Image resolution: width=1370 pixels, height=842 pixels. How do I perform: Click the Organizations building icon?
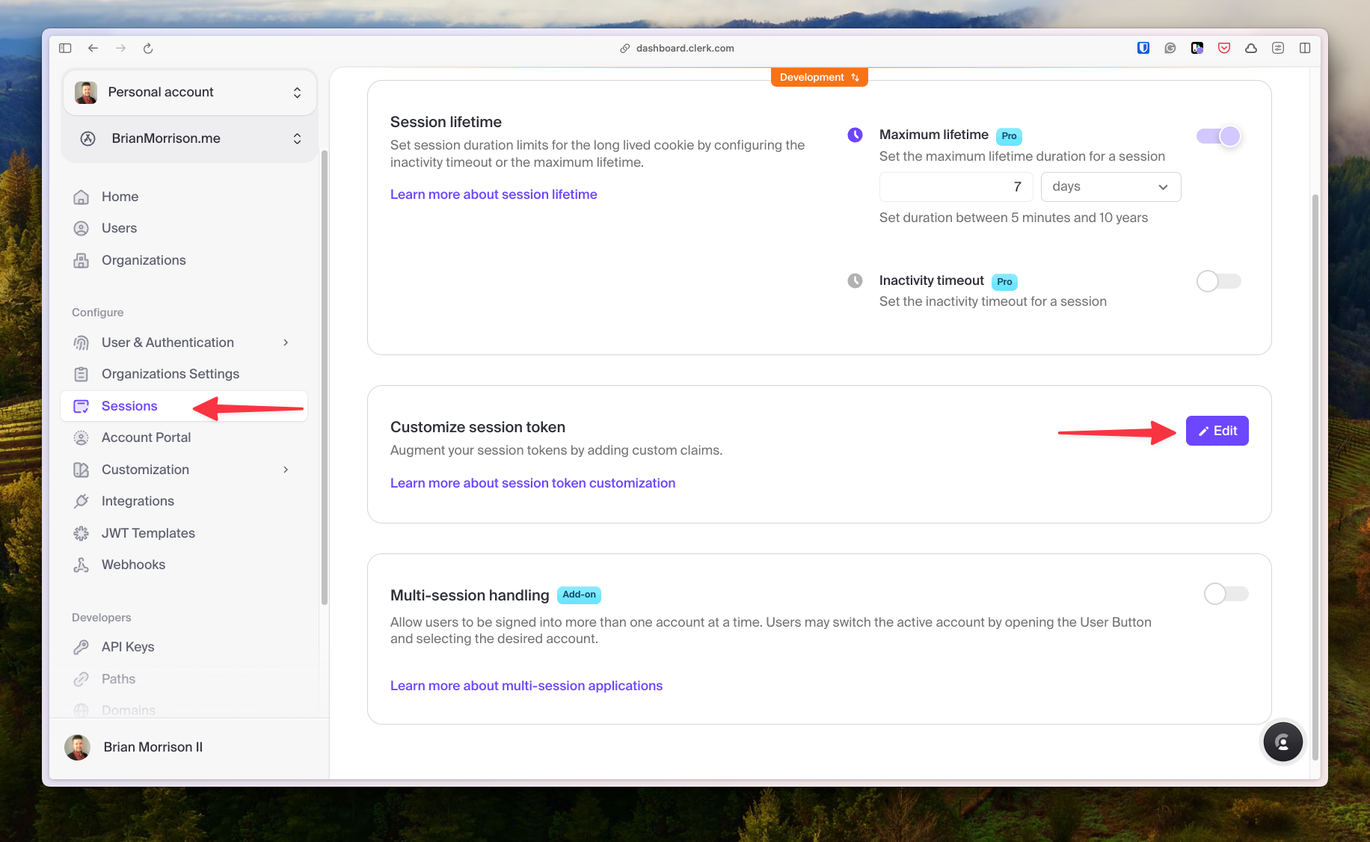81,260
